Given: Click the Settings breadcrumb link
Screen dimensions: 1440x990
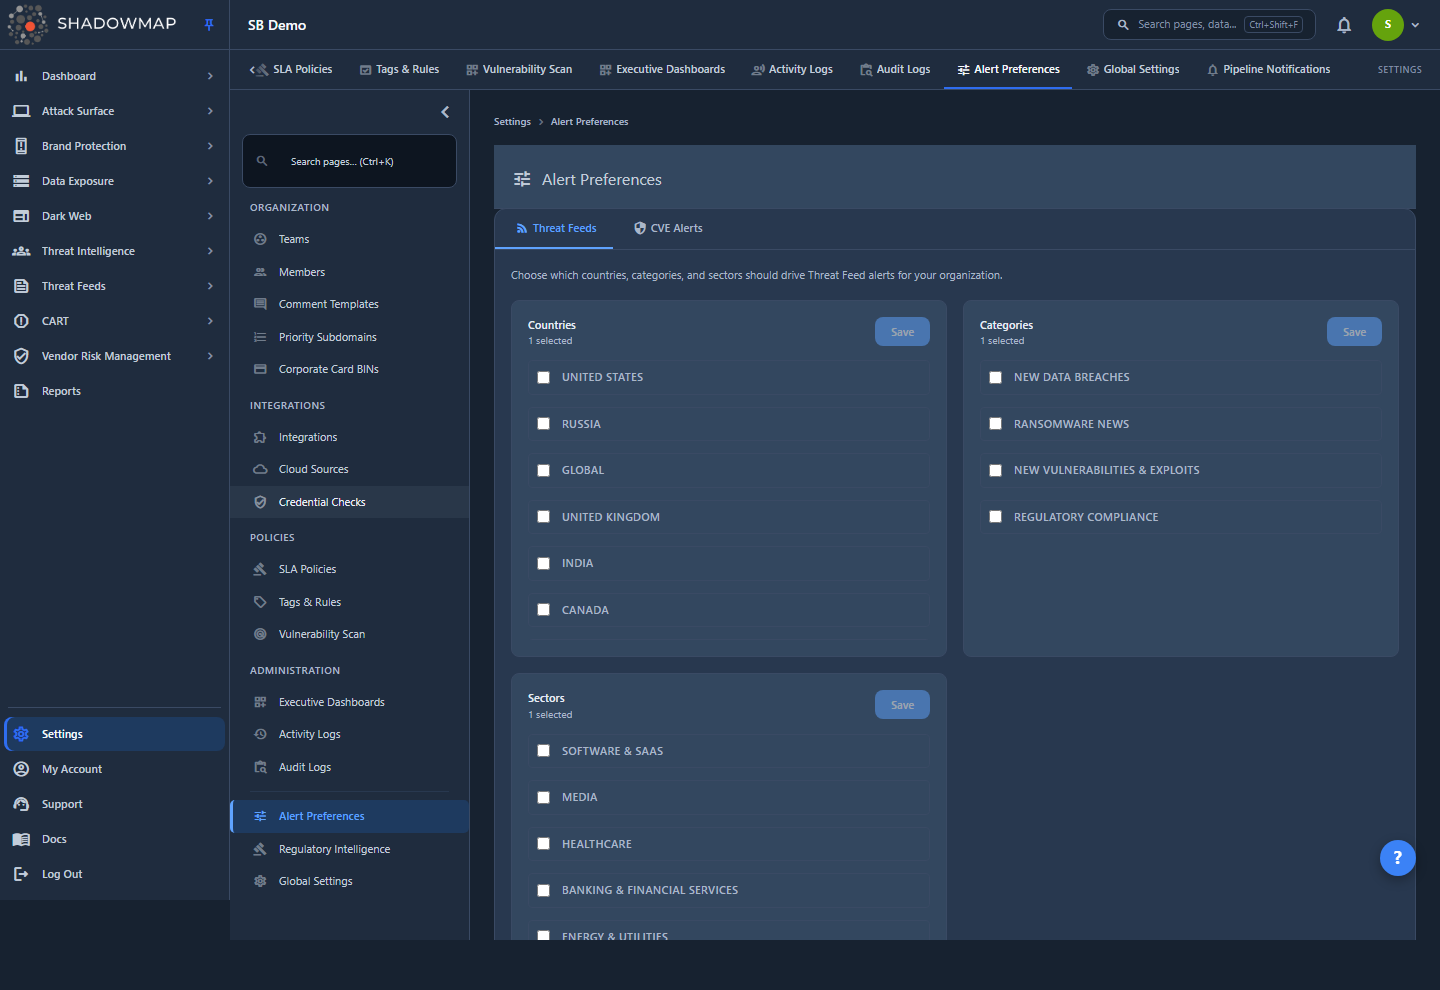Looking at the screenshot, I should click(512, 122).
